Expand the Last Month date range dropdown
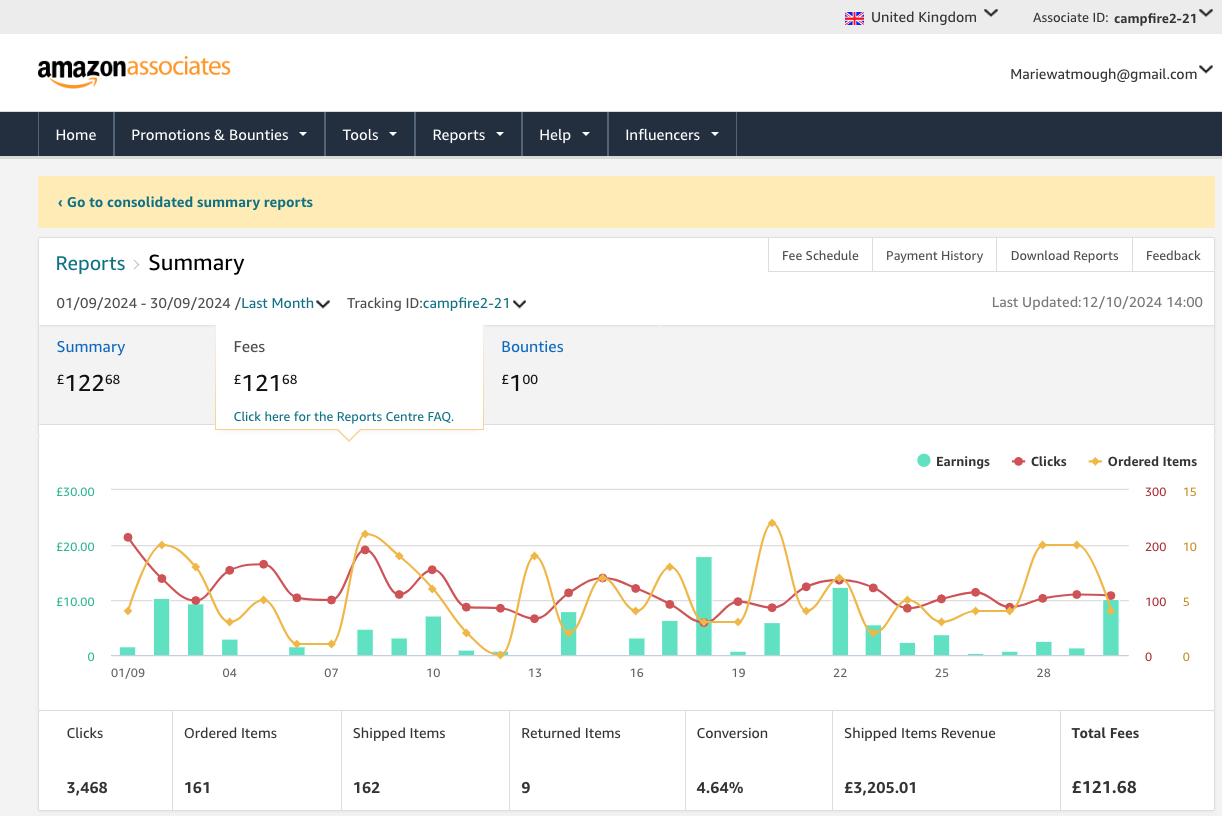Image resolution: width=1222 pixels, height=816 pixels. (x=286, y=303)
